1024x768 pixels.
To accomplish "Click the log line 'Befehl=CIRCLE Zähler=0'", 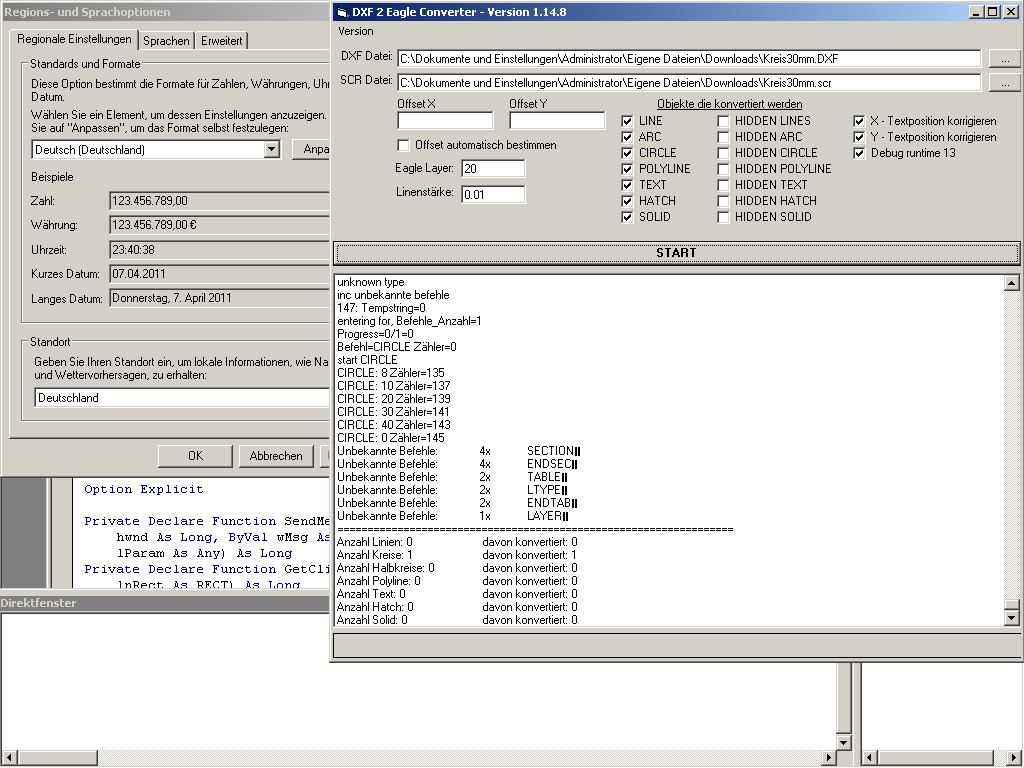I will coord(397,347).
